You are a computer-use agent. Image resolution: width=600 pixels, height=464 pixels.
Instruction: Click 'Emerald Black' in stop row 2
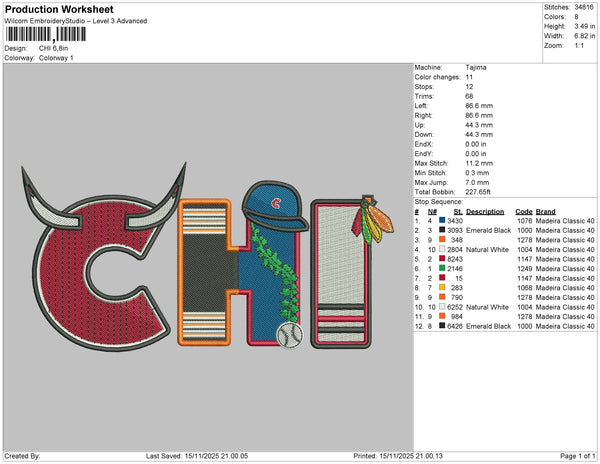click(x=489, y=230)
